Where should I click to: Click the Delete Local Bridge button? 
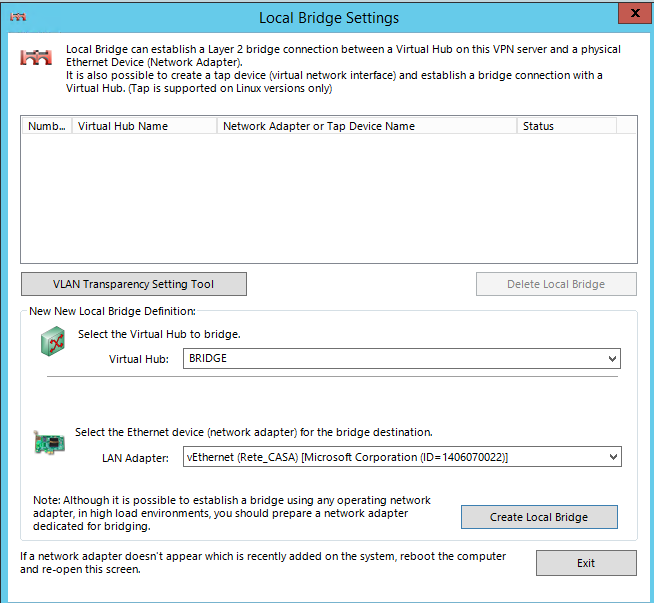pyautogui.click(x=556, y=284)
